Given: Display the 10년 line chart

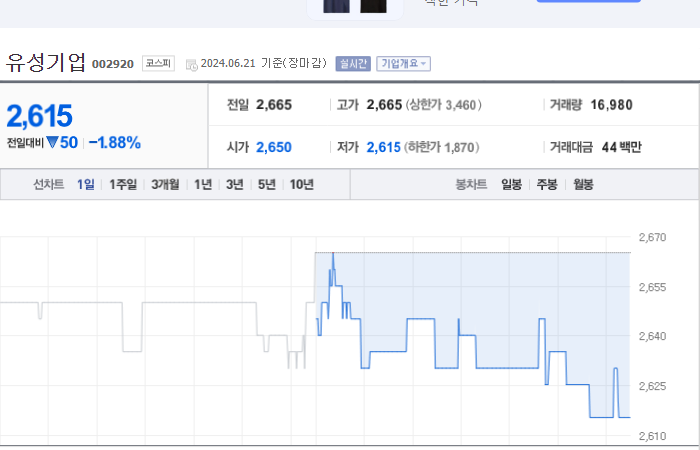Looking at the screenshot, I should coord(302,184).
